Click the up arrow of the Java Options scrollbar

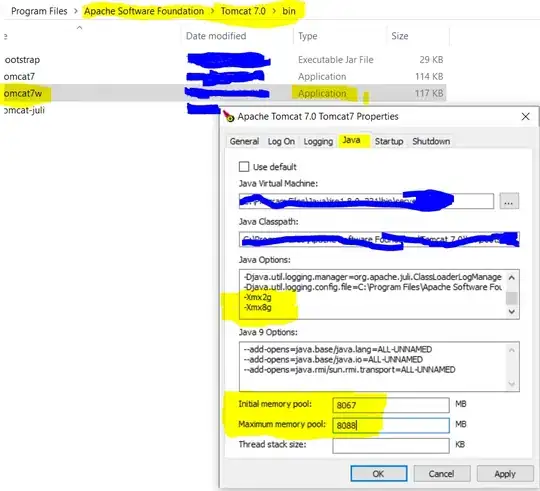[x=512, y=278]
